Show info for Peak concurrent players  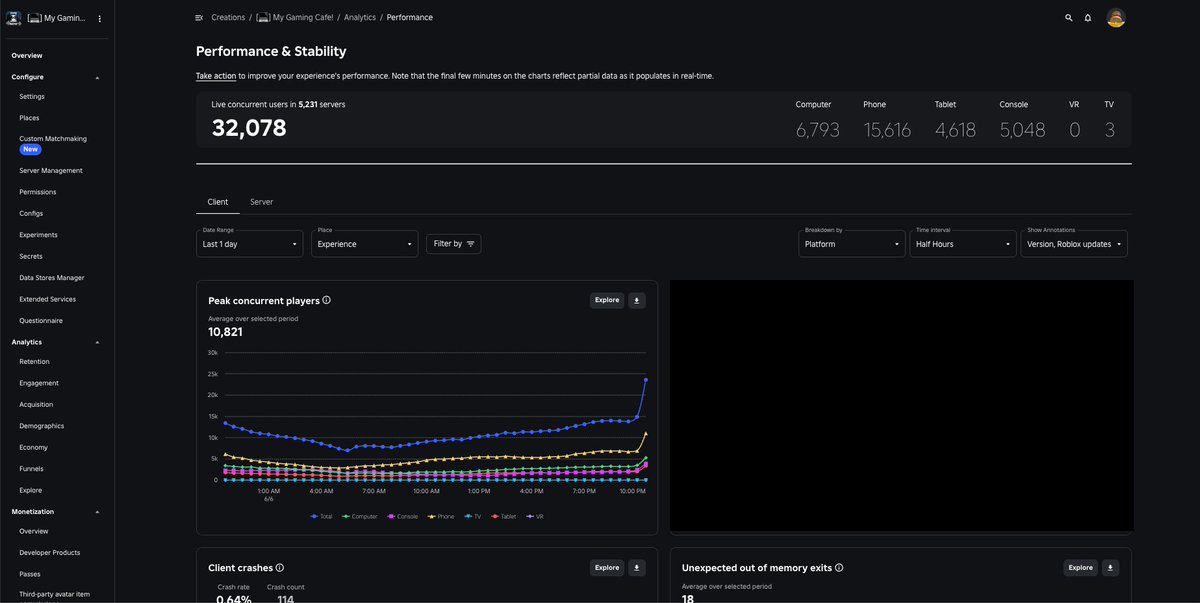pos(327,300)
